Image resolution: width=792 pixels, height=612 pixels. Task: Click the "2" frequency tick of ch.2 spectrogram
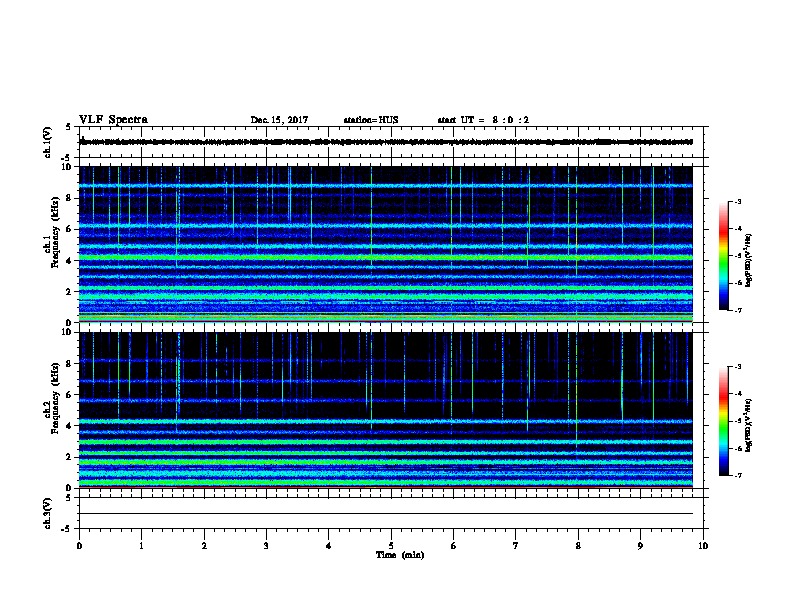[70, 457]
